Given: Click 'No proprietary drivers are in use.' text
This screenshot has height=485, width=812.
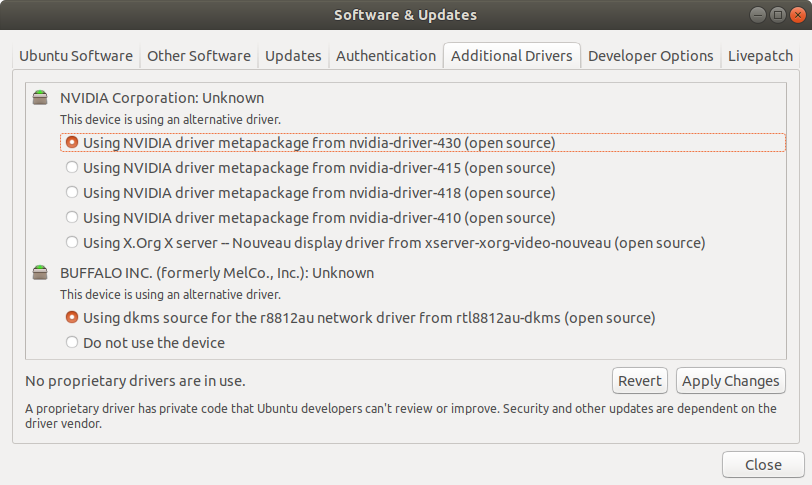Looking at the screenshot, I should tap(135, 381).
